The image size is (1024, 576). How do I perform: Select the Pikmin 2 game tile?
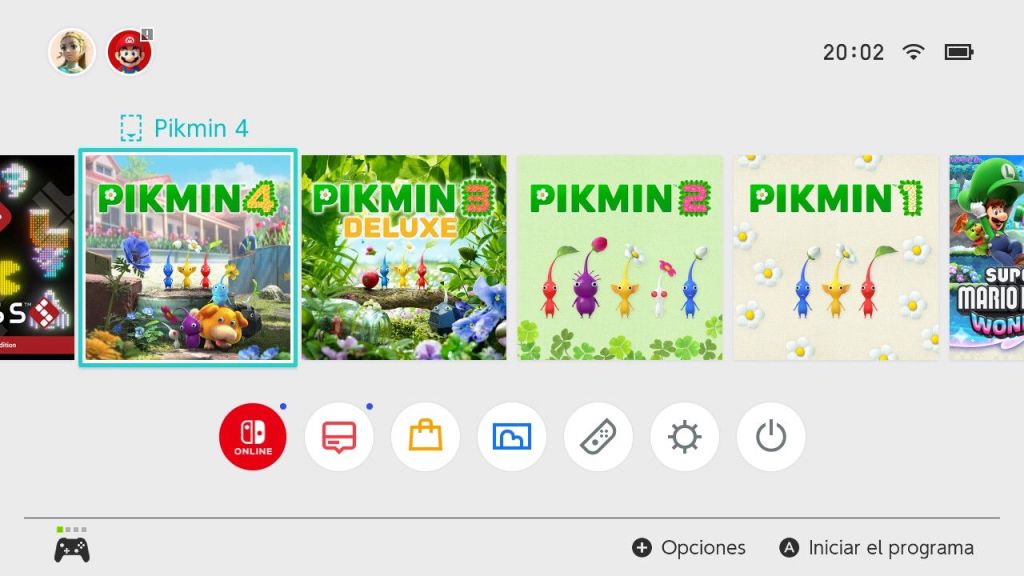(620, 257)
